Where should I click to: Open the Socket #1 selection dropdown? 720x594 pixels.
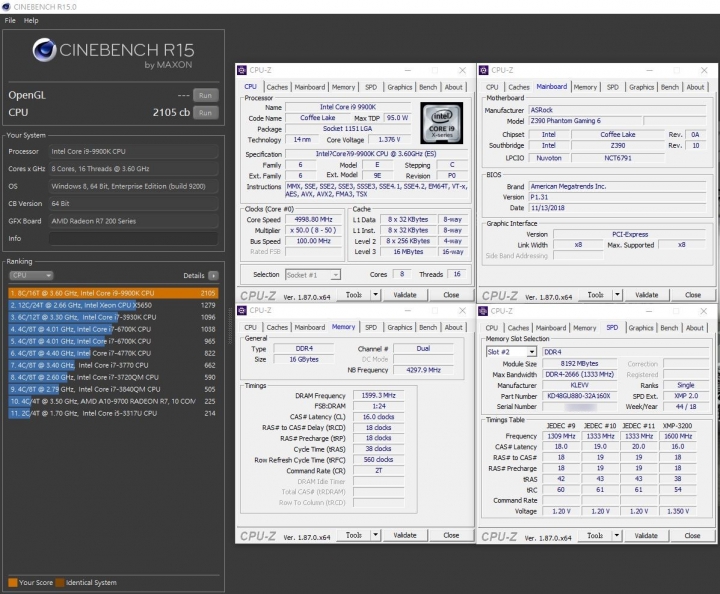(313, 275)
